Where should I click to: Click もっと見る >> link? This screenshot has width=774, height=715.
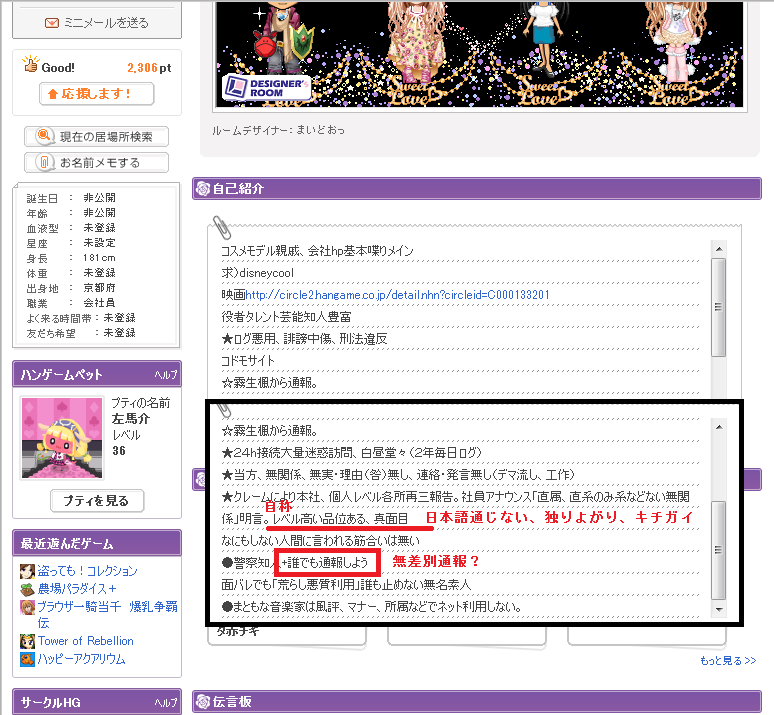(728, 661)
